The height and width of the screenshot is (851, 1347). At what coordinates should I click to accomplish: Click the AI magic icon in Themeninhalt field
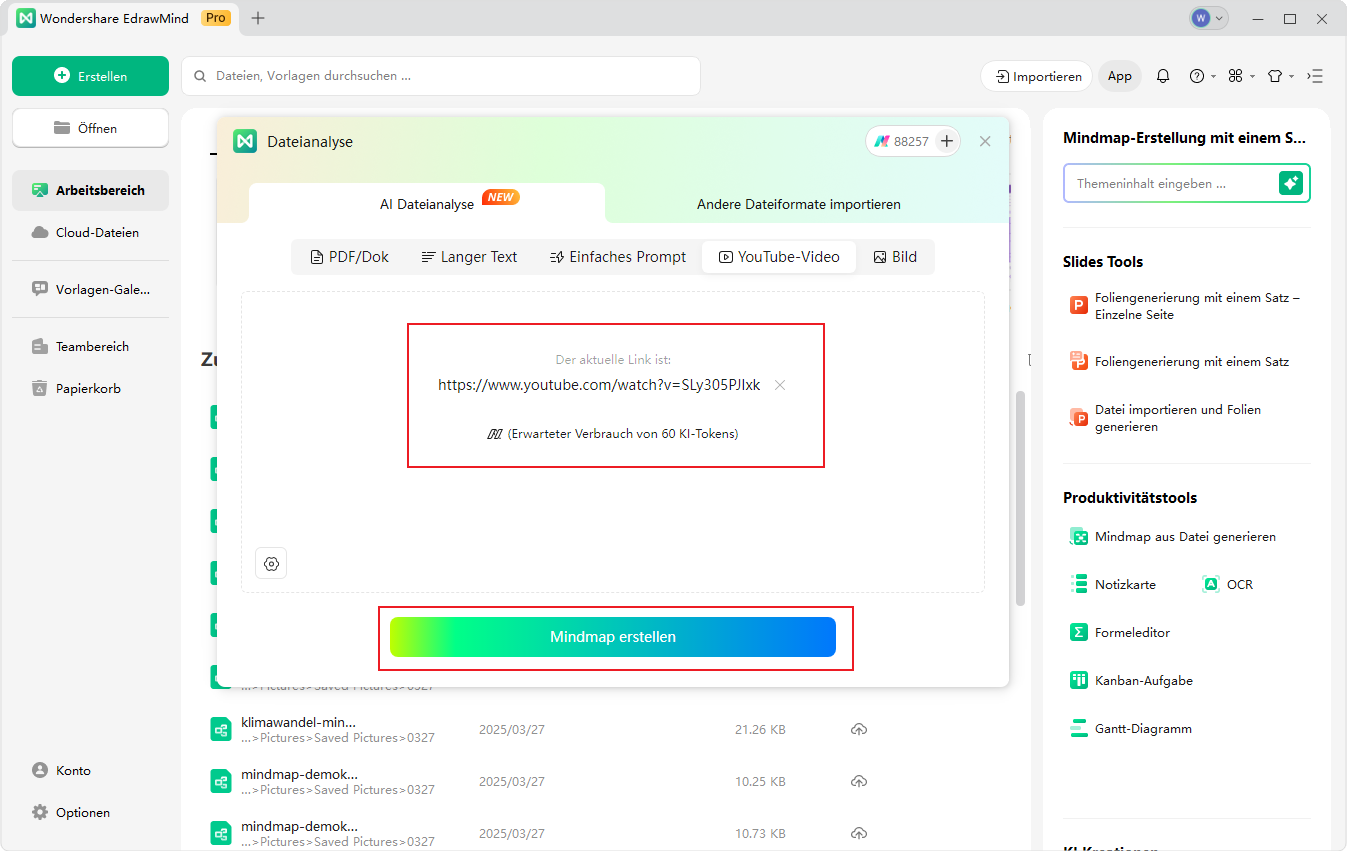pyautogui.click(x=1291, y=183)
